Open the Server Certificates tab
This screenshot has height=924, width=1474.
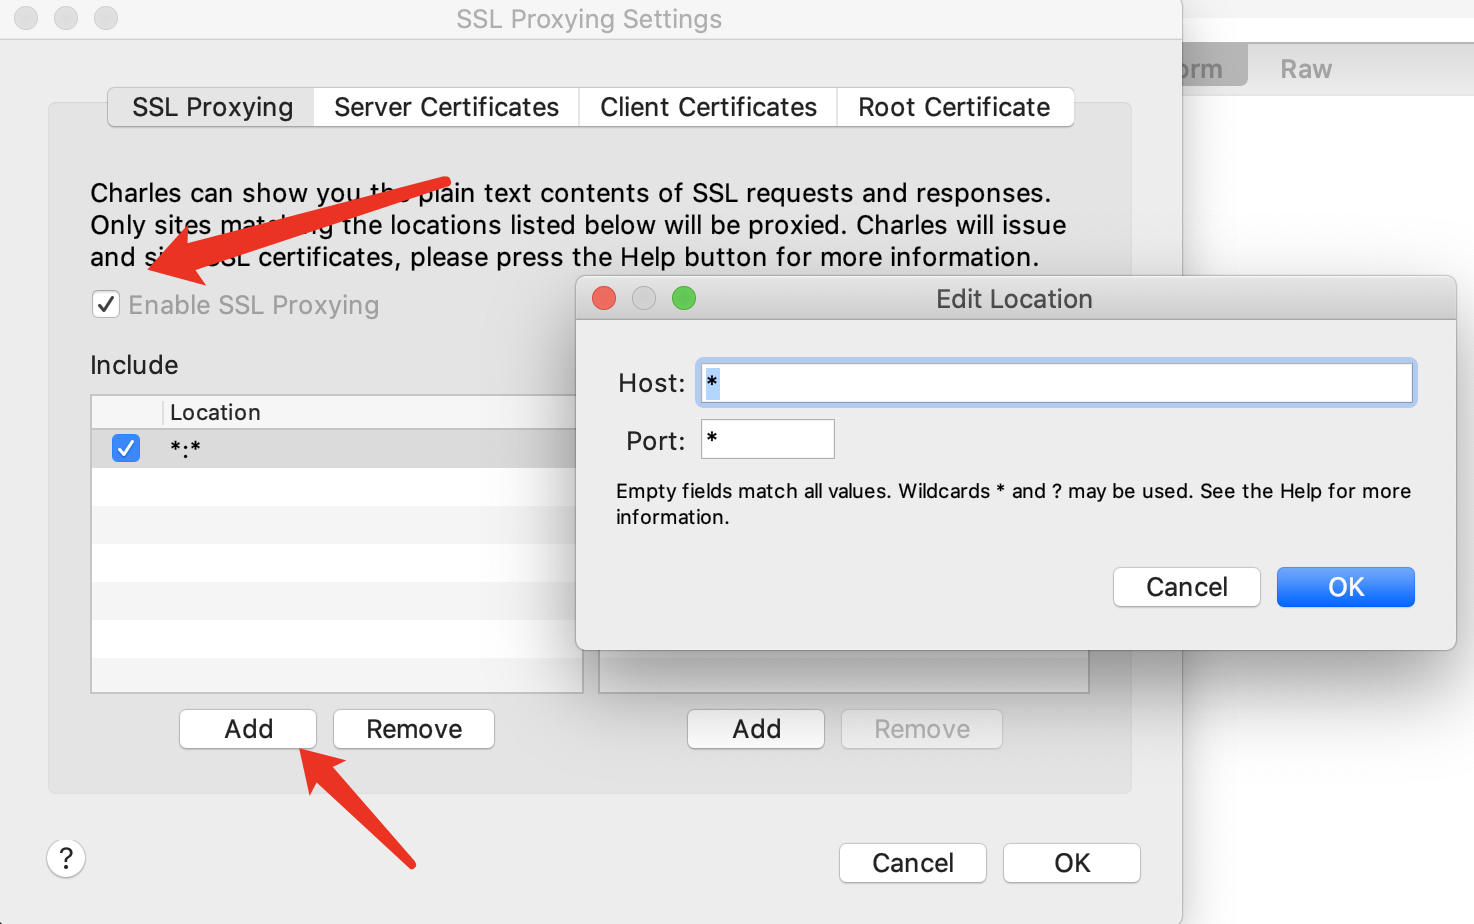point(446,107)
